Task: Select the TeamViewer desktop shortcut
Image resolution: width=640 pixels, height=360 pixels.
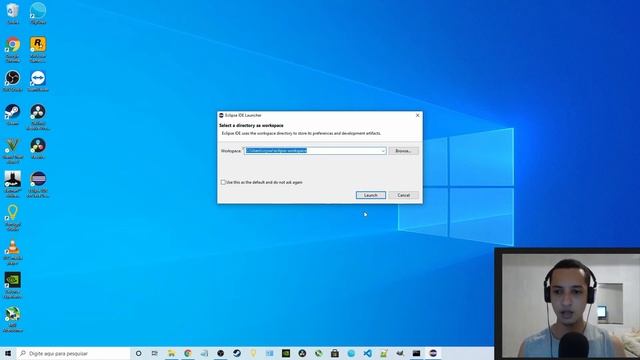Action: [38, 81]
